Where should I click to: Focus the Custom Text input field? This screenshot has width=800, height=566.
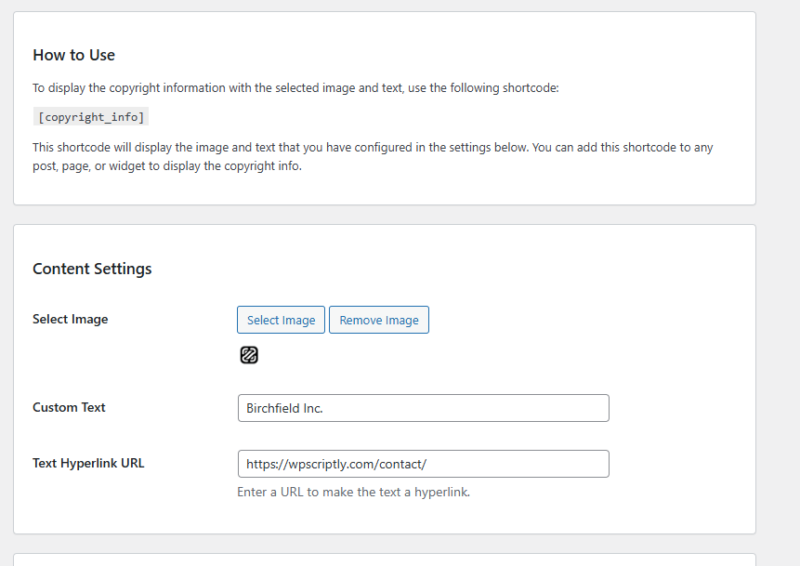[x=423, y=408]
